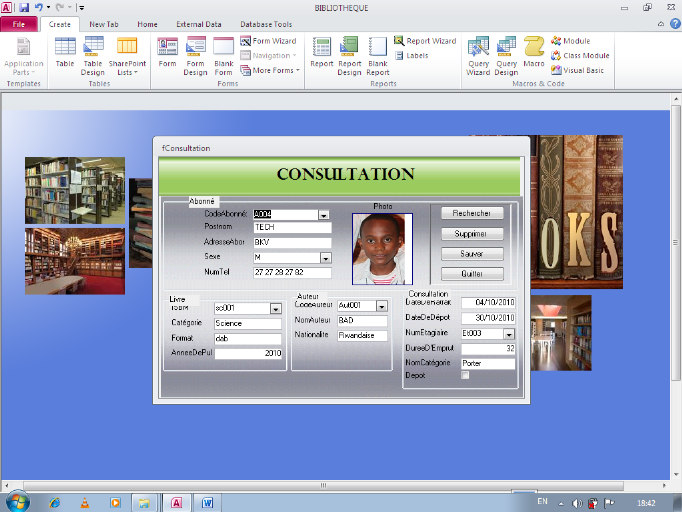The image size is (682, 512).
Task: Toggle the Depot checkbox
Action: pyautogui.click(x=465, y=375)
